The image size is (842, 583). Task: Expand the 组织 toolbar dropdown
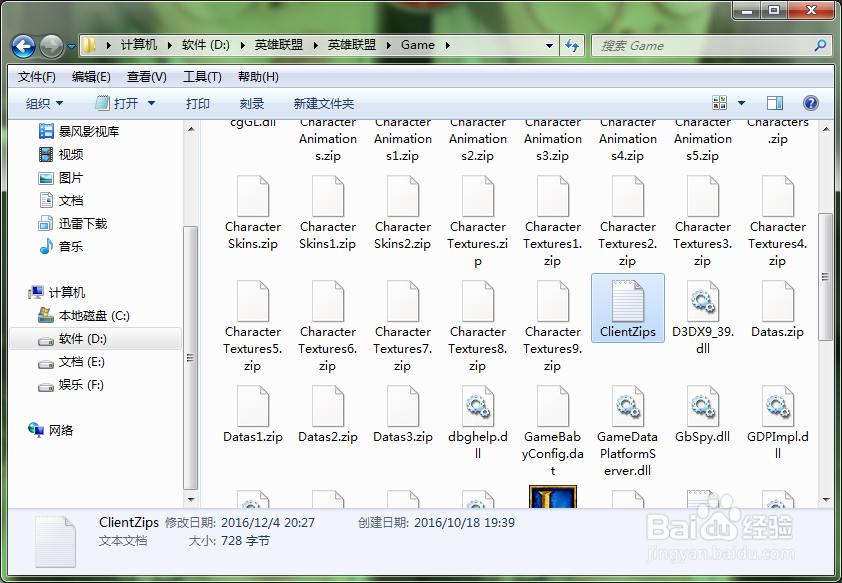click(x=45, y=103)
